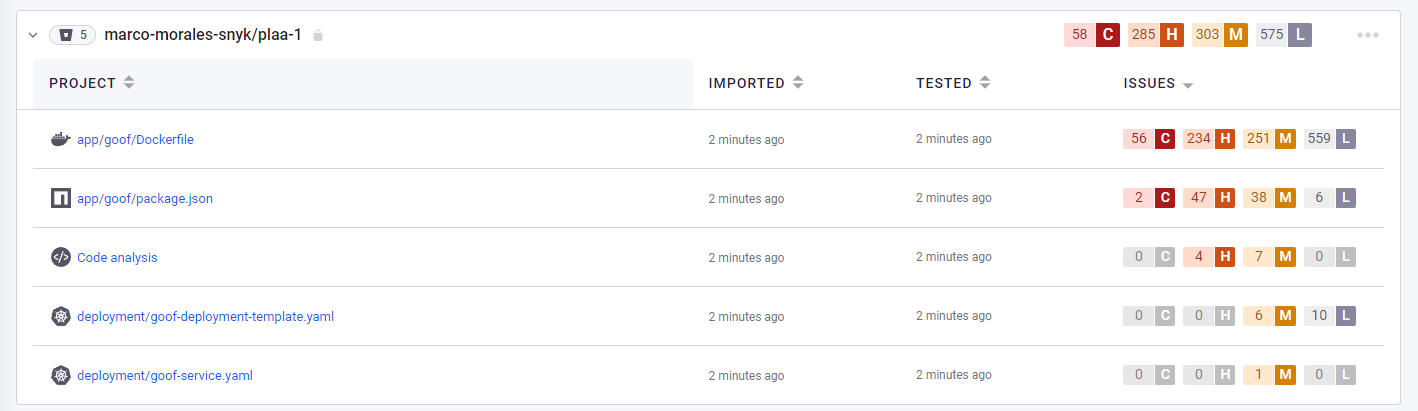
Task: Collapse the marco-morales-snyk/plaa-1 group chevron
Action: click(32, 35)
